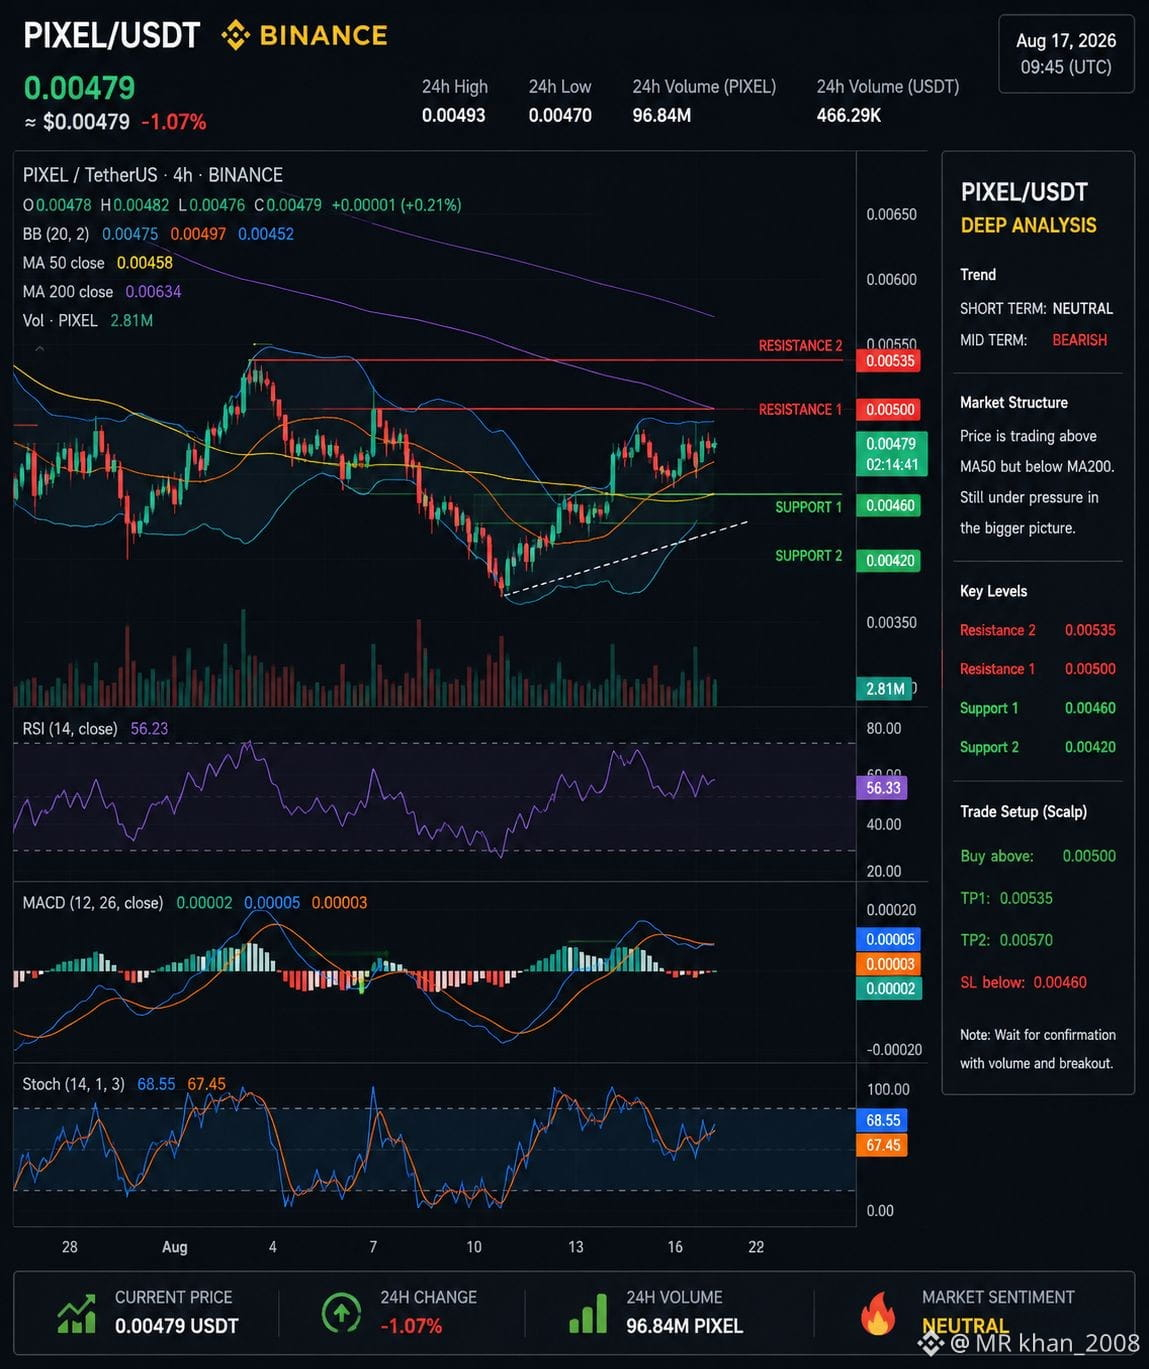Click the Market Structure heading

(1014, 403)
